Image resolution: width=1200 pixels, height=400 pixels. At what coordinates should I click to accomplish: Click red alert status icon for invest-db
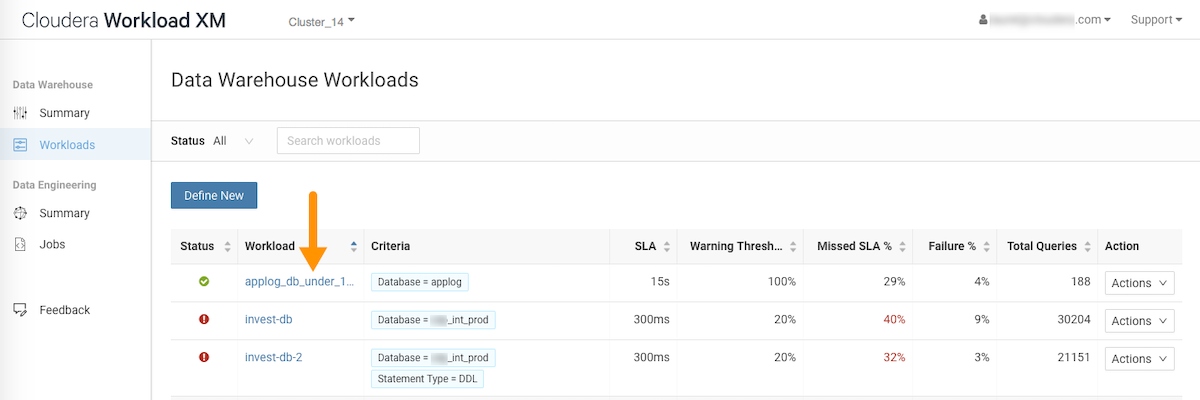(204, 320)
